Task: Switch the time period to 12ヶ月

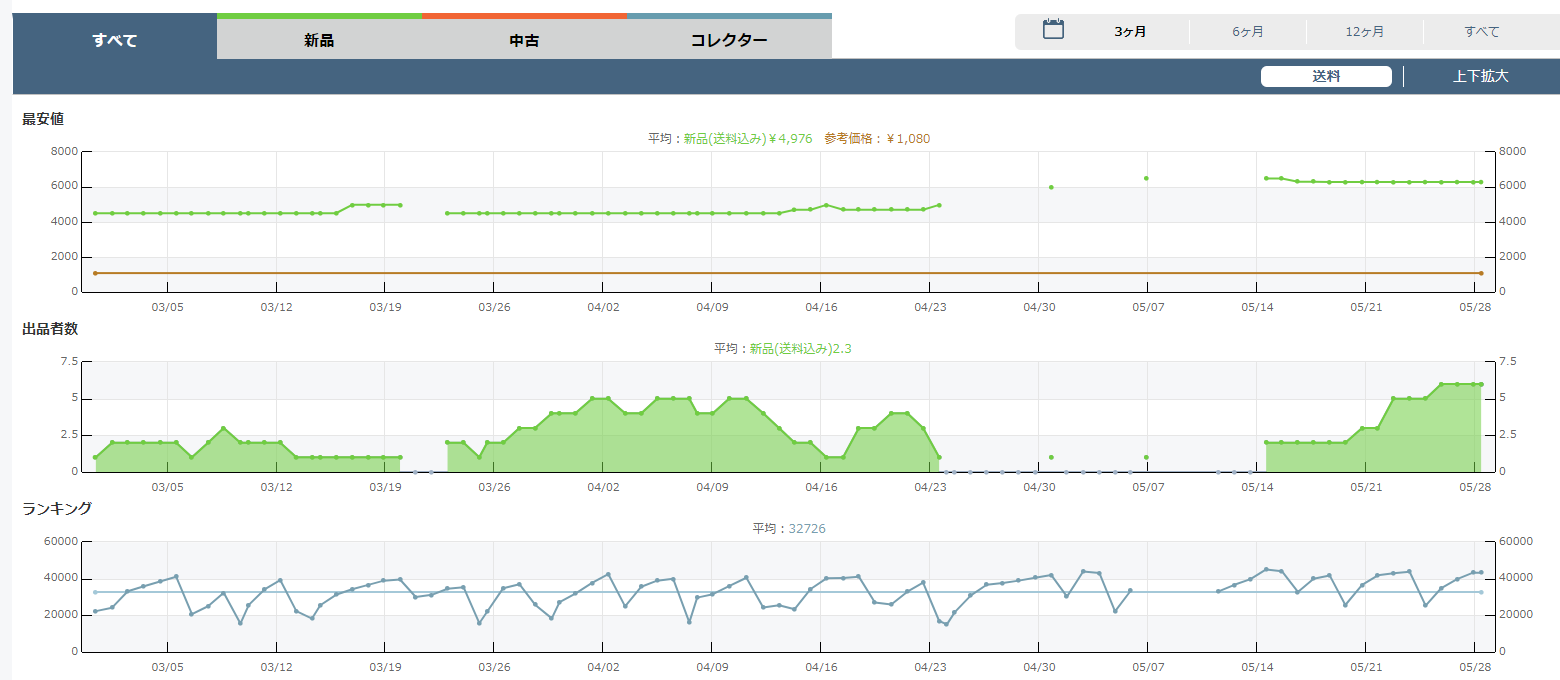Action: pyautogui.click(x=1364, y=32)
